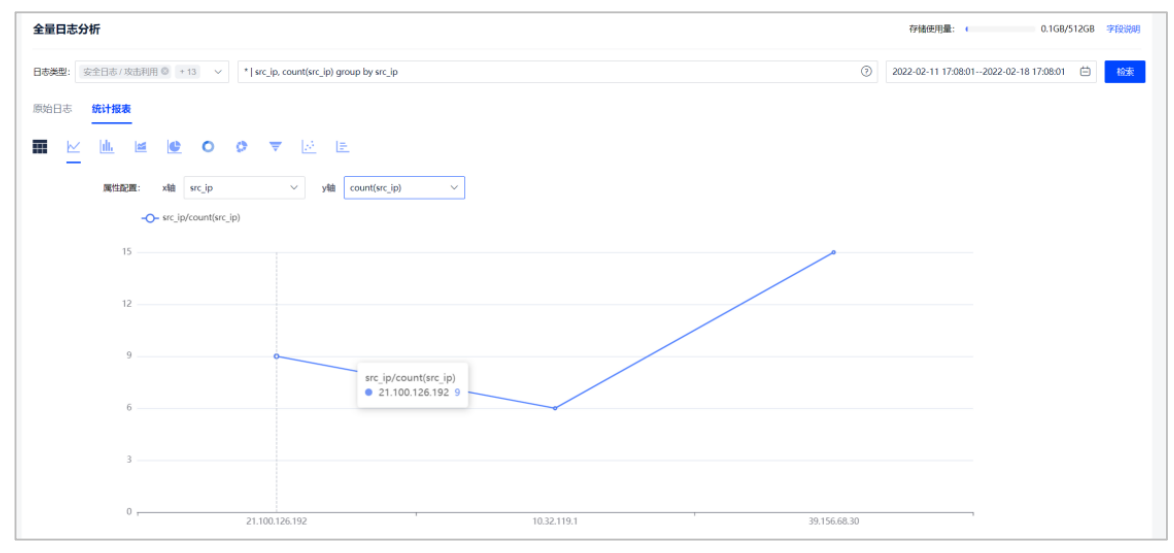
Task: Open the 字段说明 link
Action: (1123, 29)
